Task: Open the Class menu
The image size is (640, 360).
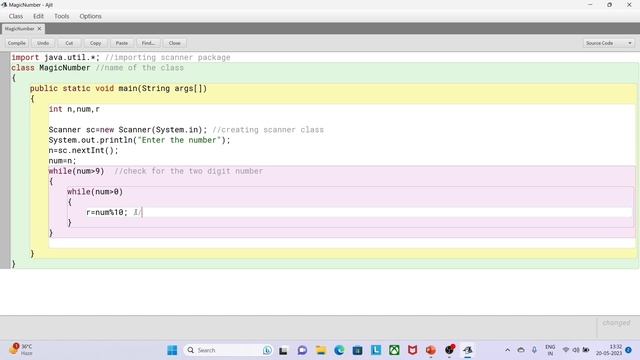Action: [x=16, y=16]
